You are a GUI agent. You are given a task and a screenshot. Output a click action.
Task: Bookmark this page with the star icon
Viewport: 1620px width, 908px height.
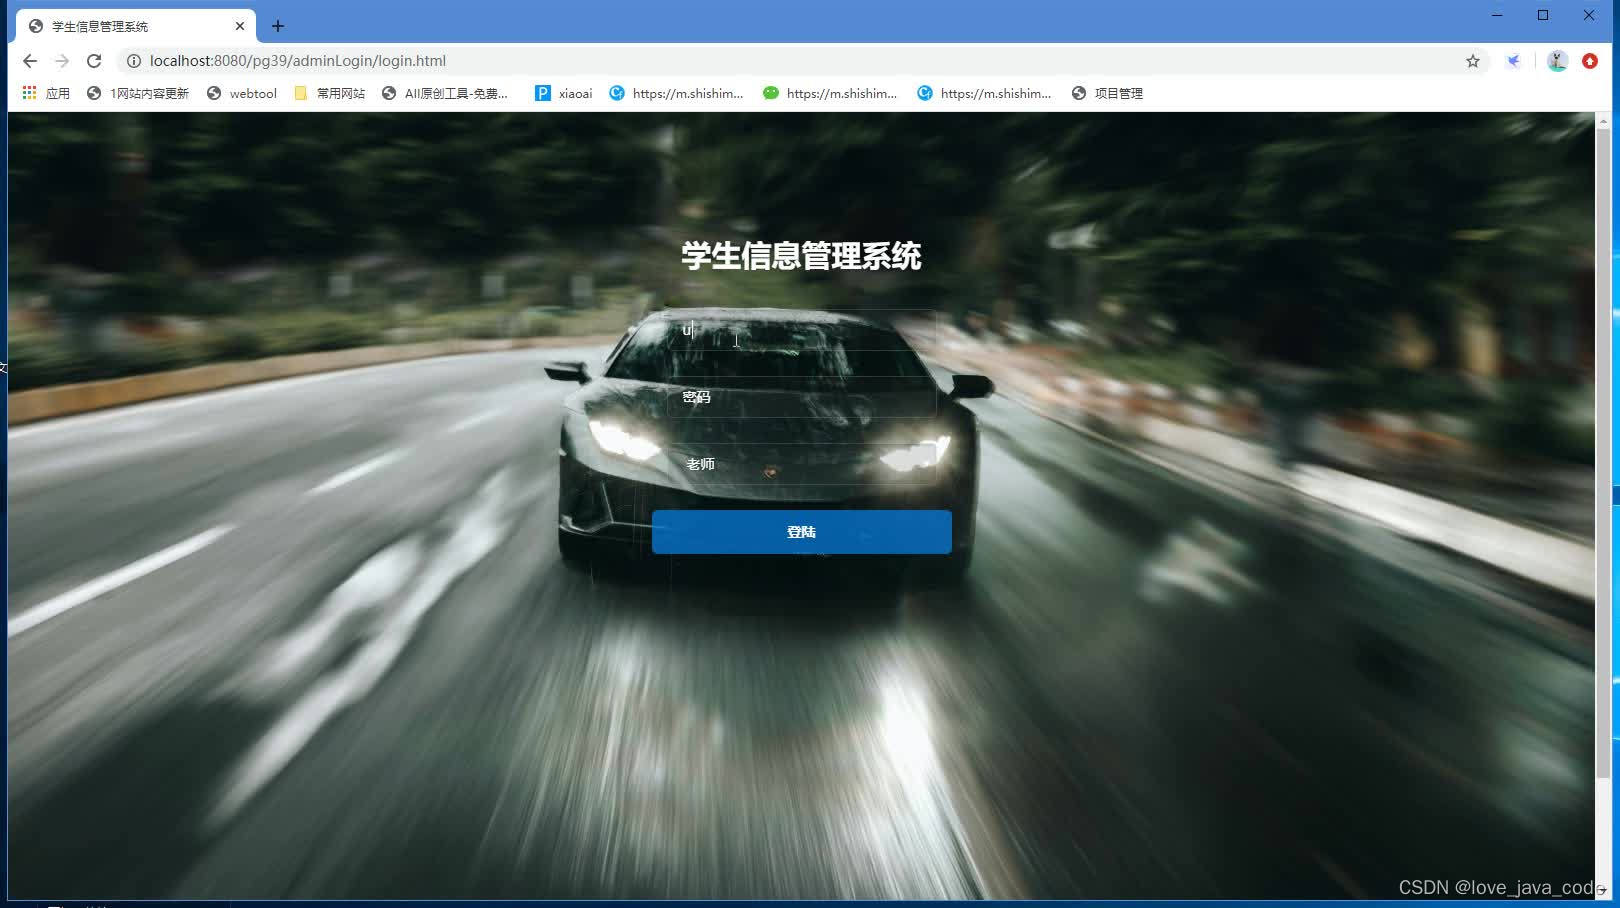coord(1473,61)
